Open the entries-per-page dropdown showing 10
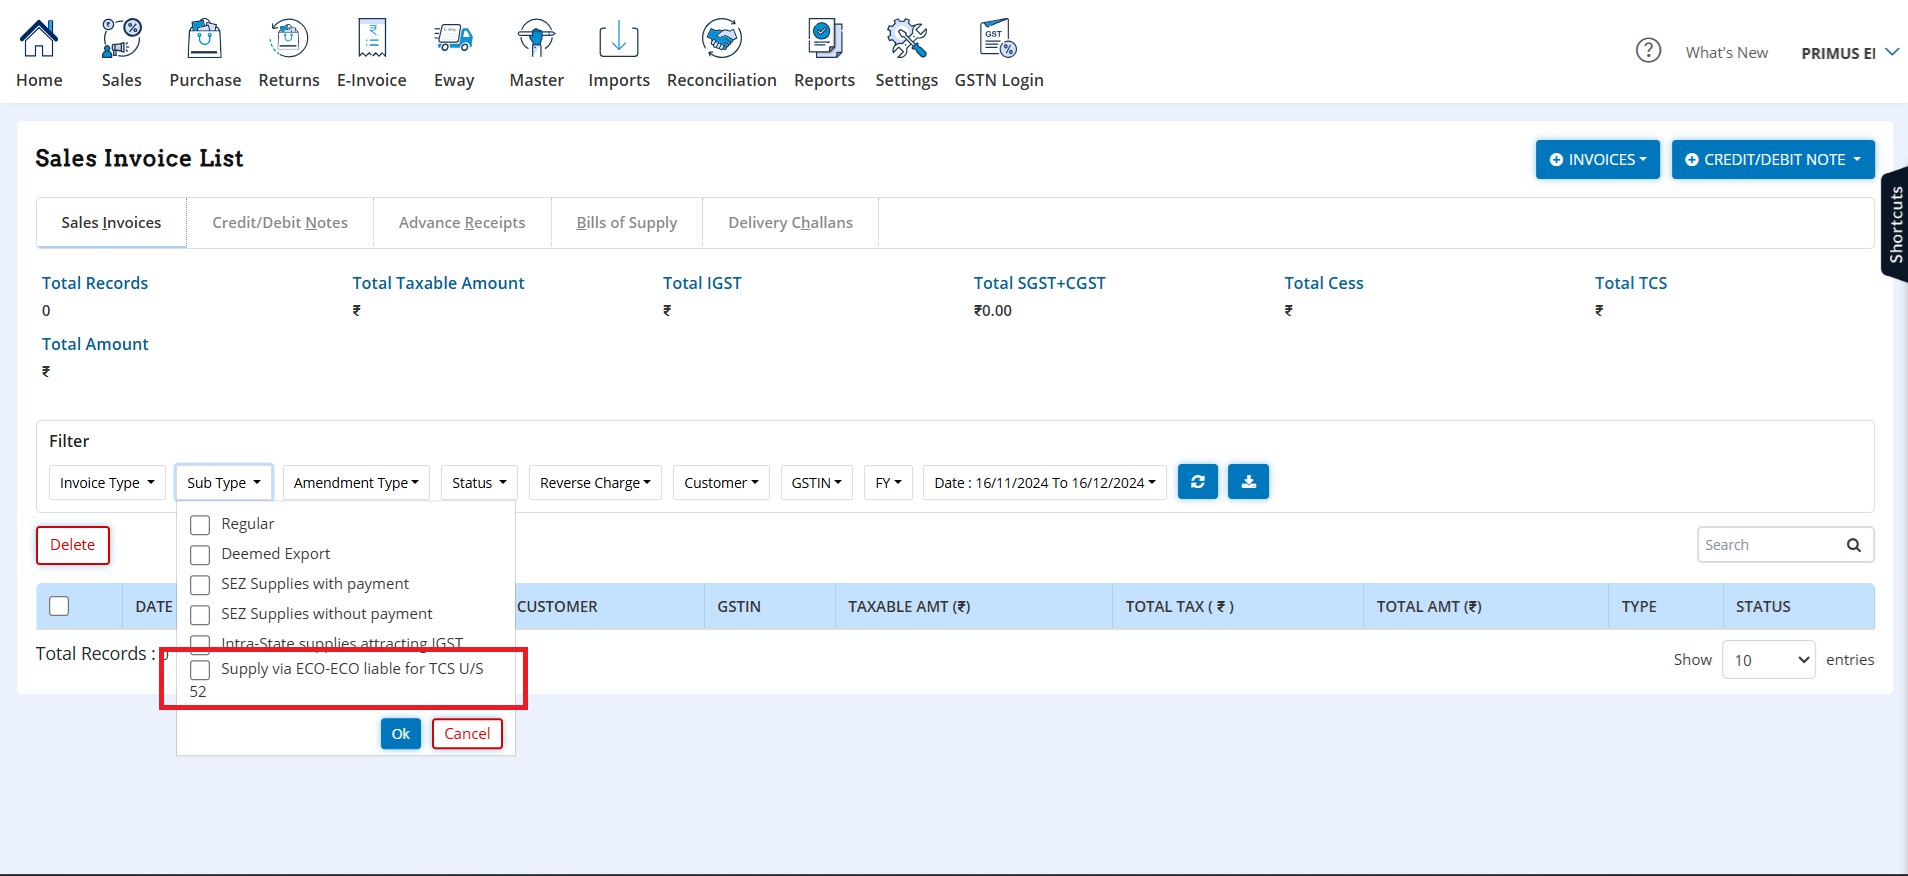Screen dimensions: 1908x876 tap(1768, 660)
